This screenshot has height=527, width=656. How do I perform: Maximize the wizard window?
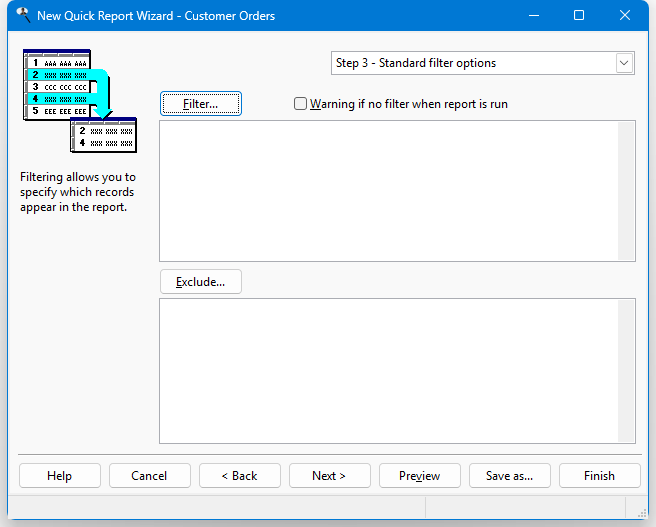click(x=579, y=16)
